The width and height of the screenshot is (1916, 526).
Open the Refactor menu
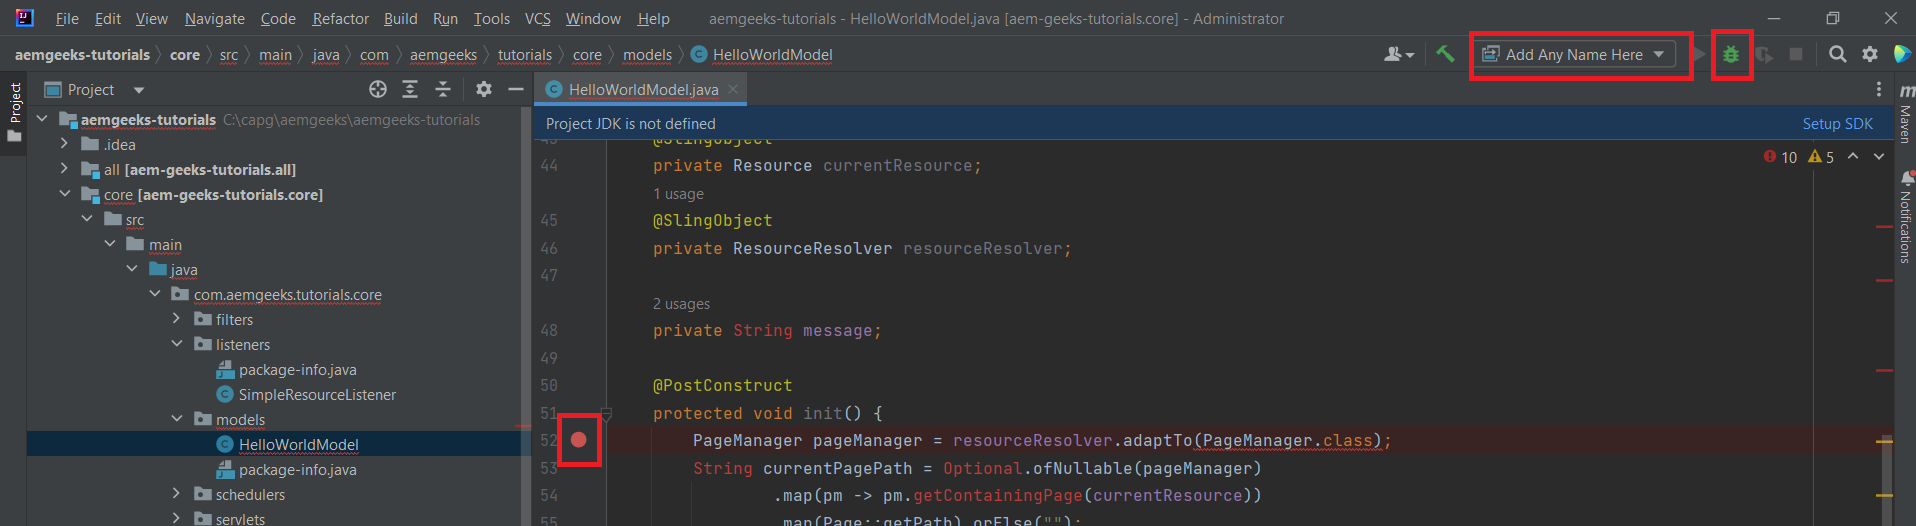pos(340,18)
